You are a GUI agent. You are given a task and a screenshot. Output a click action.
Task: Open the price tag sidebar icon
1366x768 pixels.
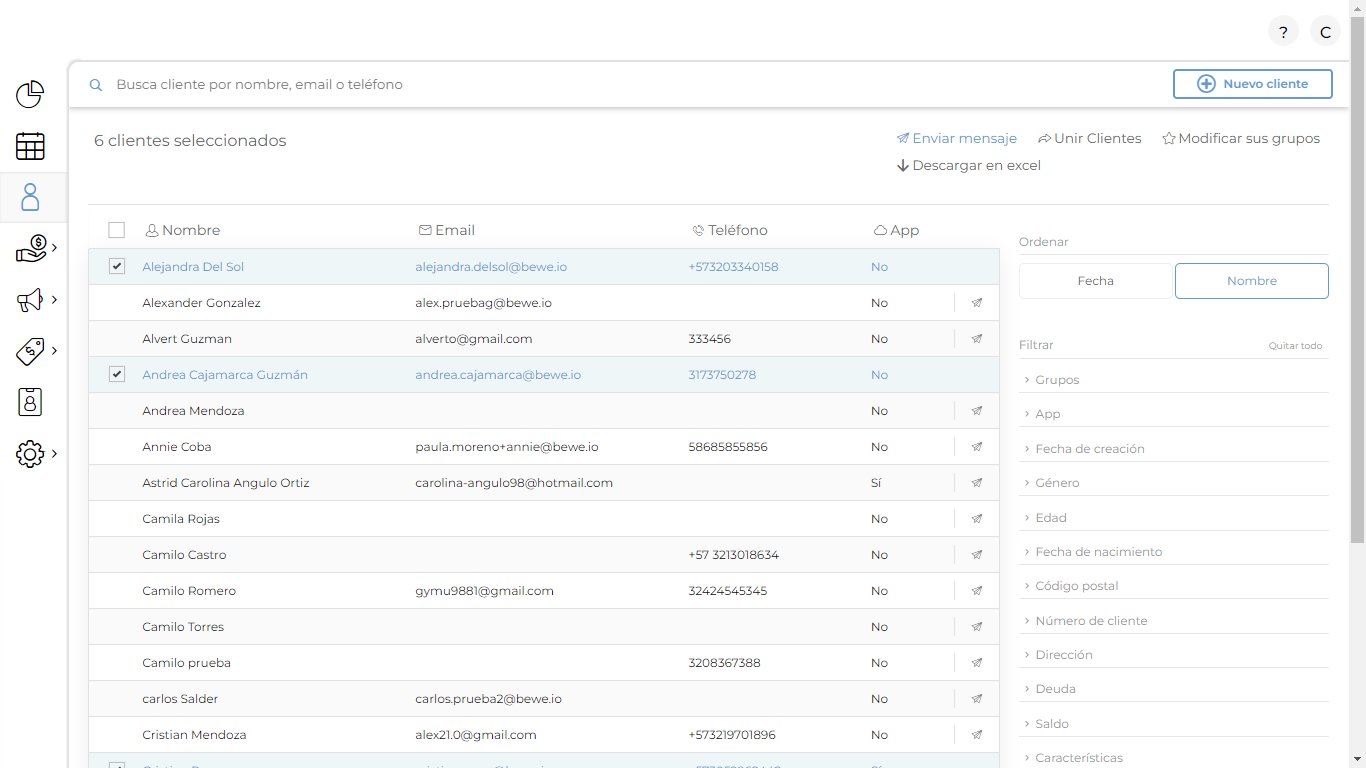coord(30,351)
